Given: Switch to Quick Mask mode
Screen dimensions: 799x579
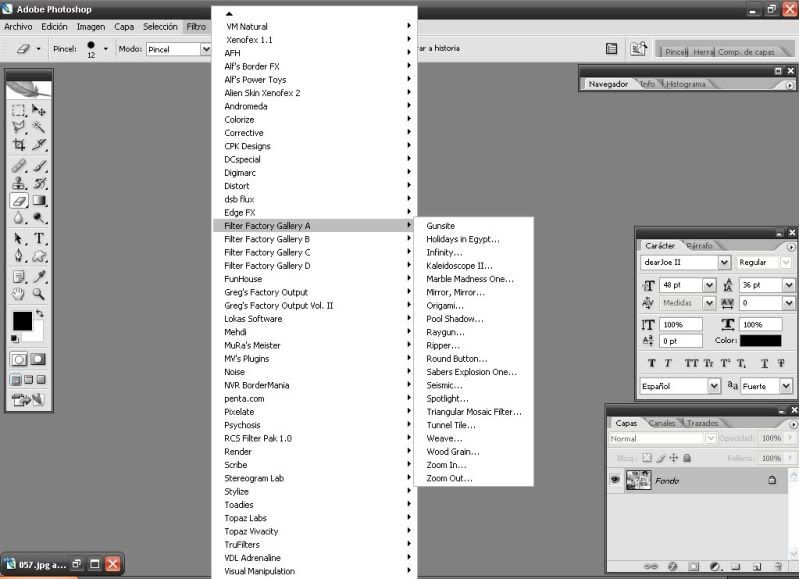Looking at the screenshot, I should [x=38, y=359].
